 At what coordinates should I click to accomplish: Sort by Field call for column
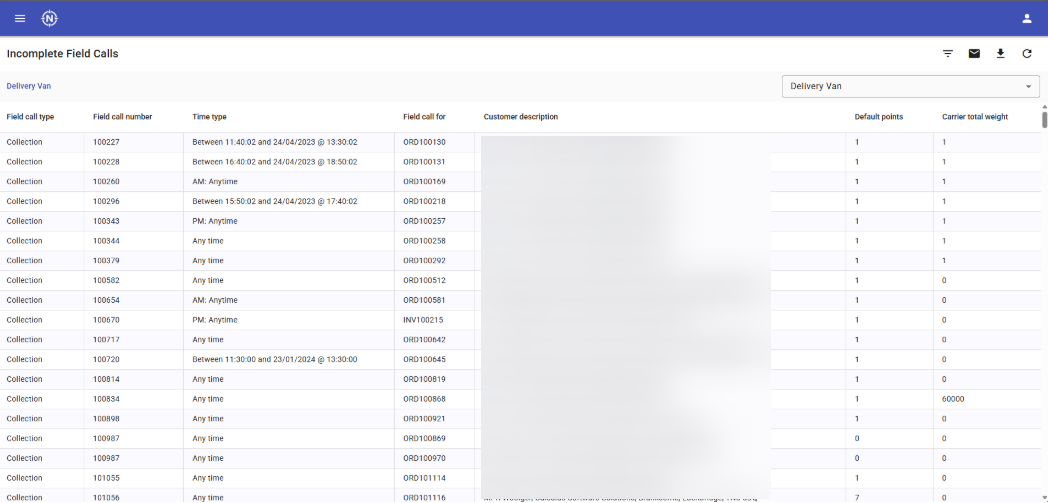[424, 117]
